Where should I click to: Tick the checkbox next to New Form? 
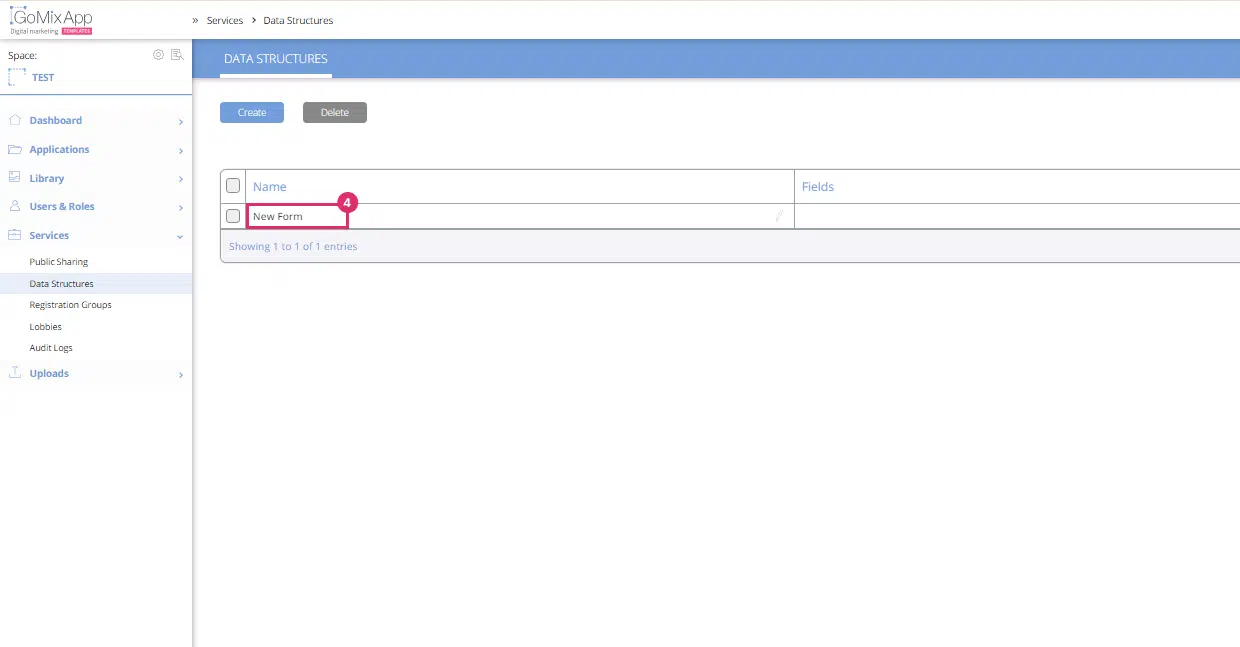tap(232, 215)
